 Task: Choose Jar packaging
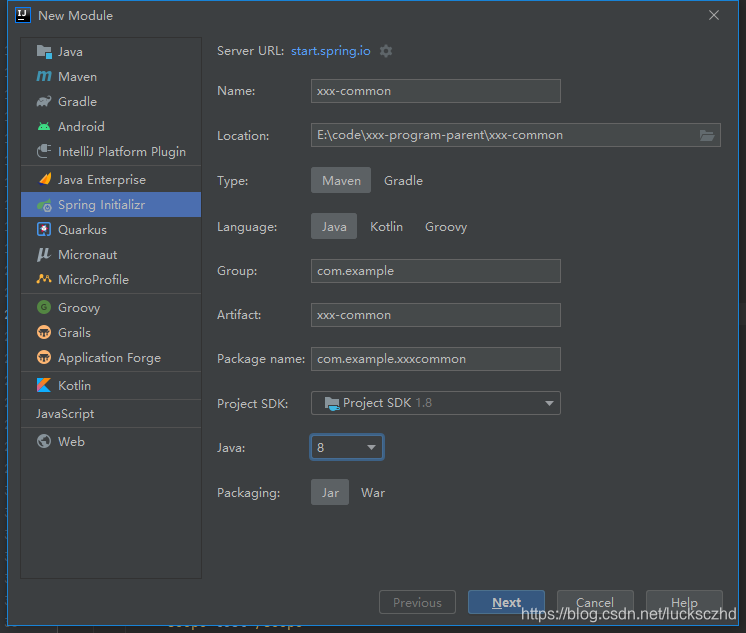(330, 492)
